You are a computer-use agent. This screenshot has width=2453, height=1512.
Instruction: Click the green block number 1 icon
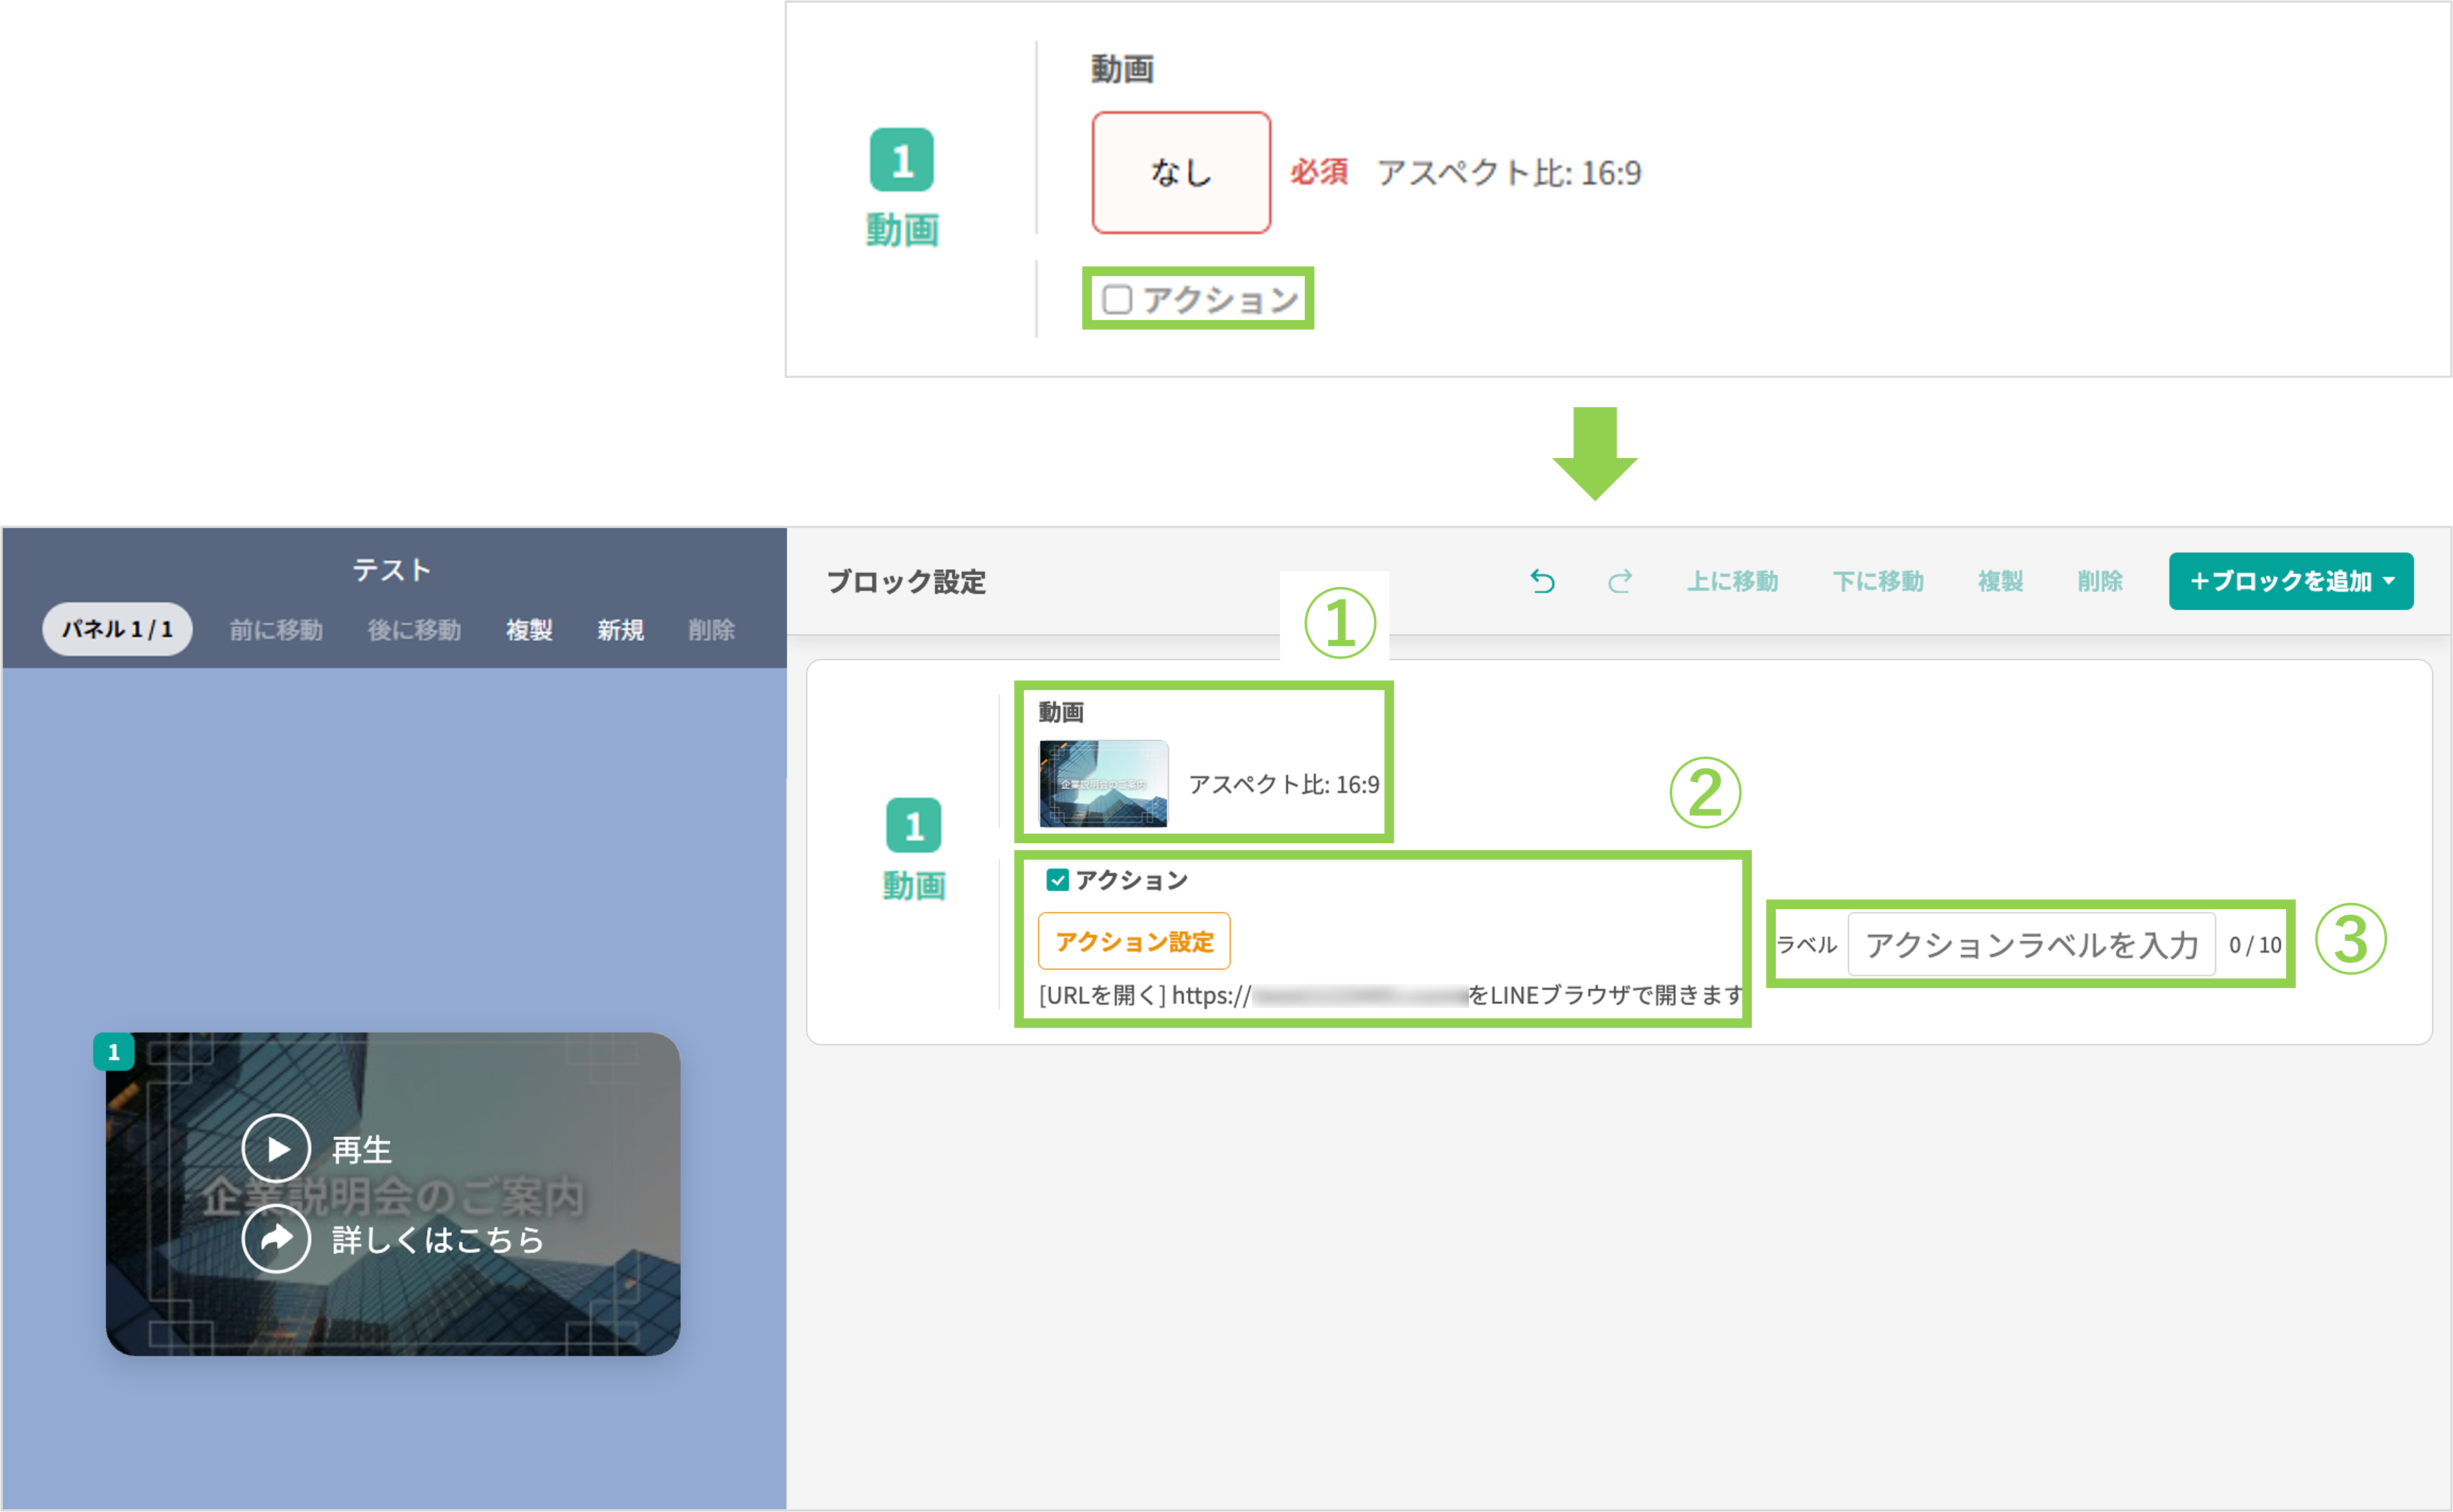point(913,825)
